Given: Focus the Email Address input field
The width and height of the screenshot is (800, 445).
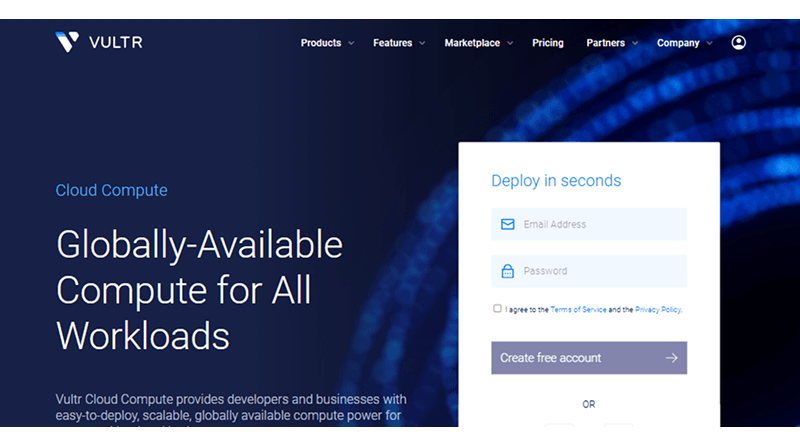Looking at the screenshot, I should tap(589, 224).
